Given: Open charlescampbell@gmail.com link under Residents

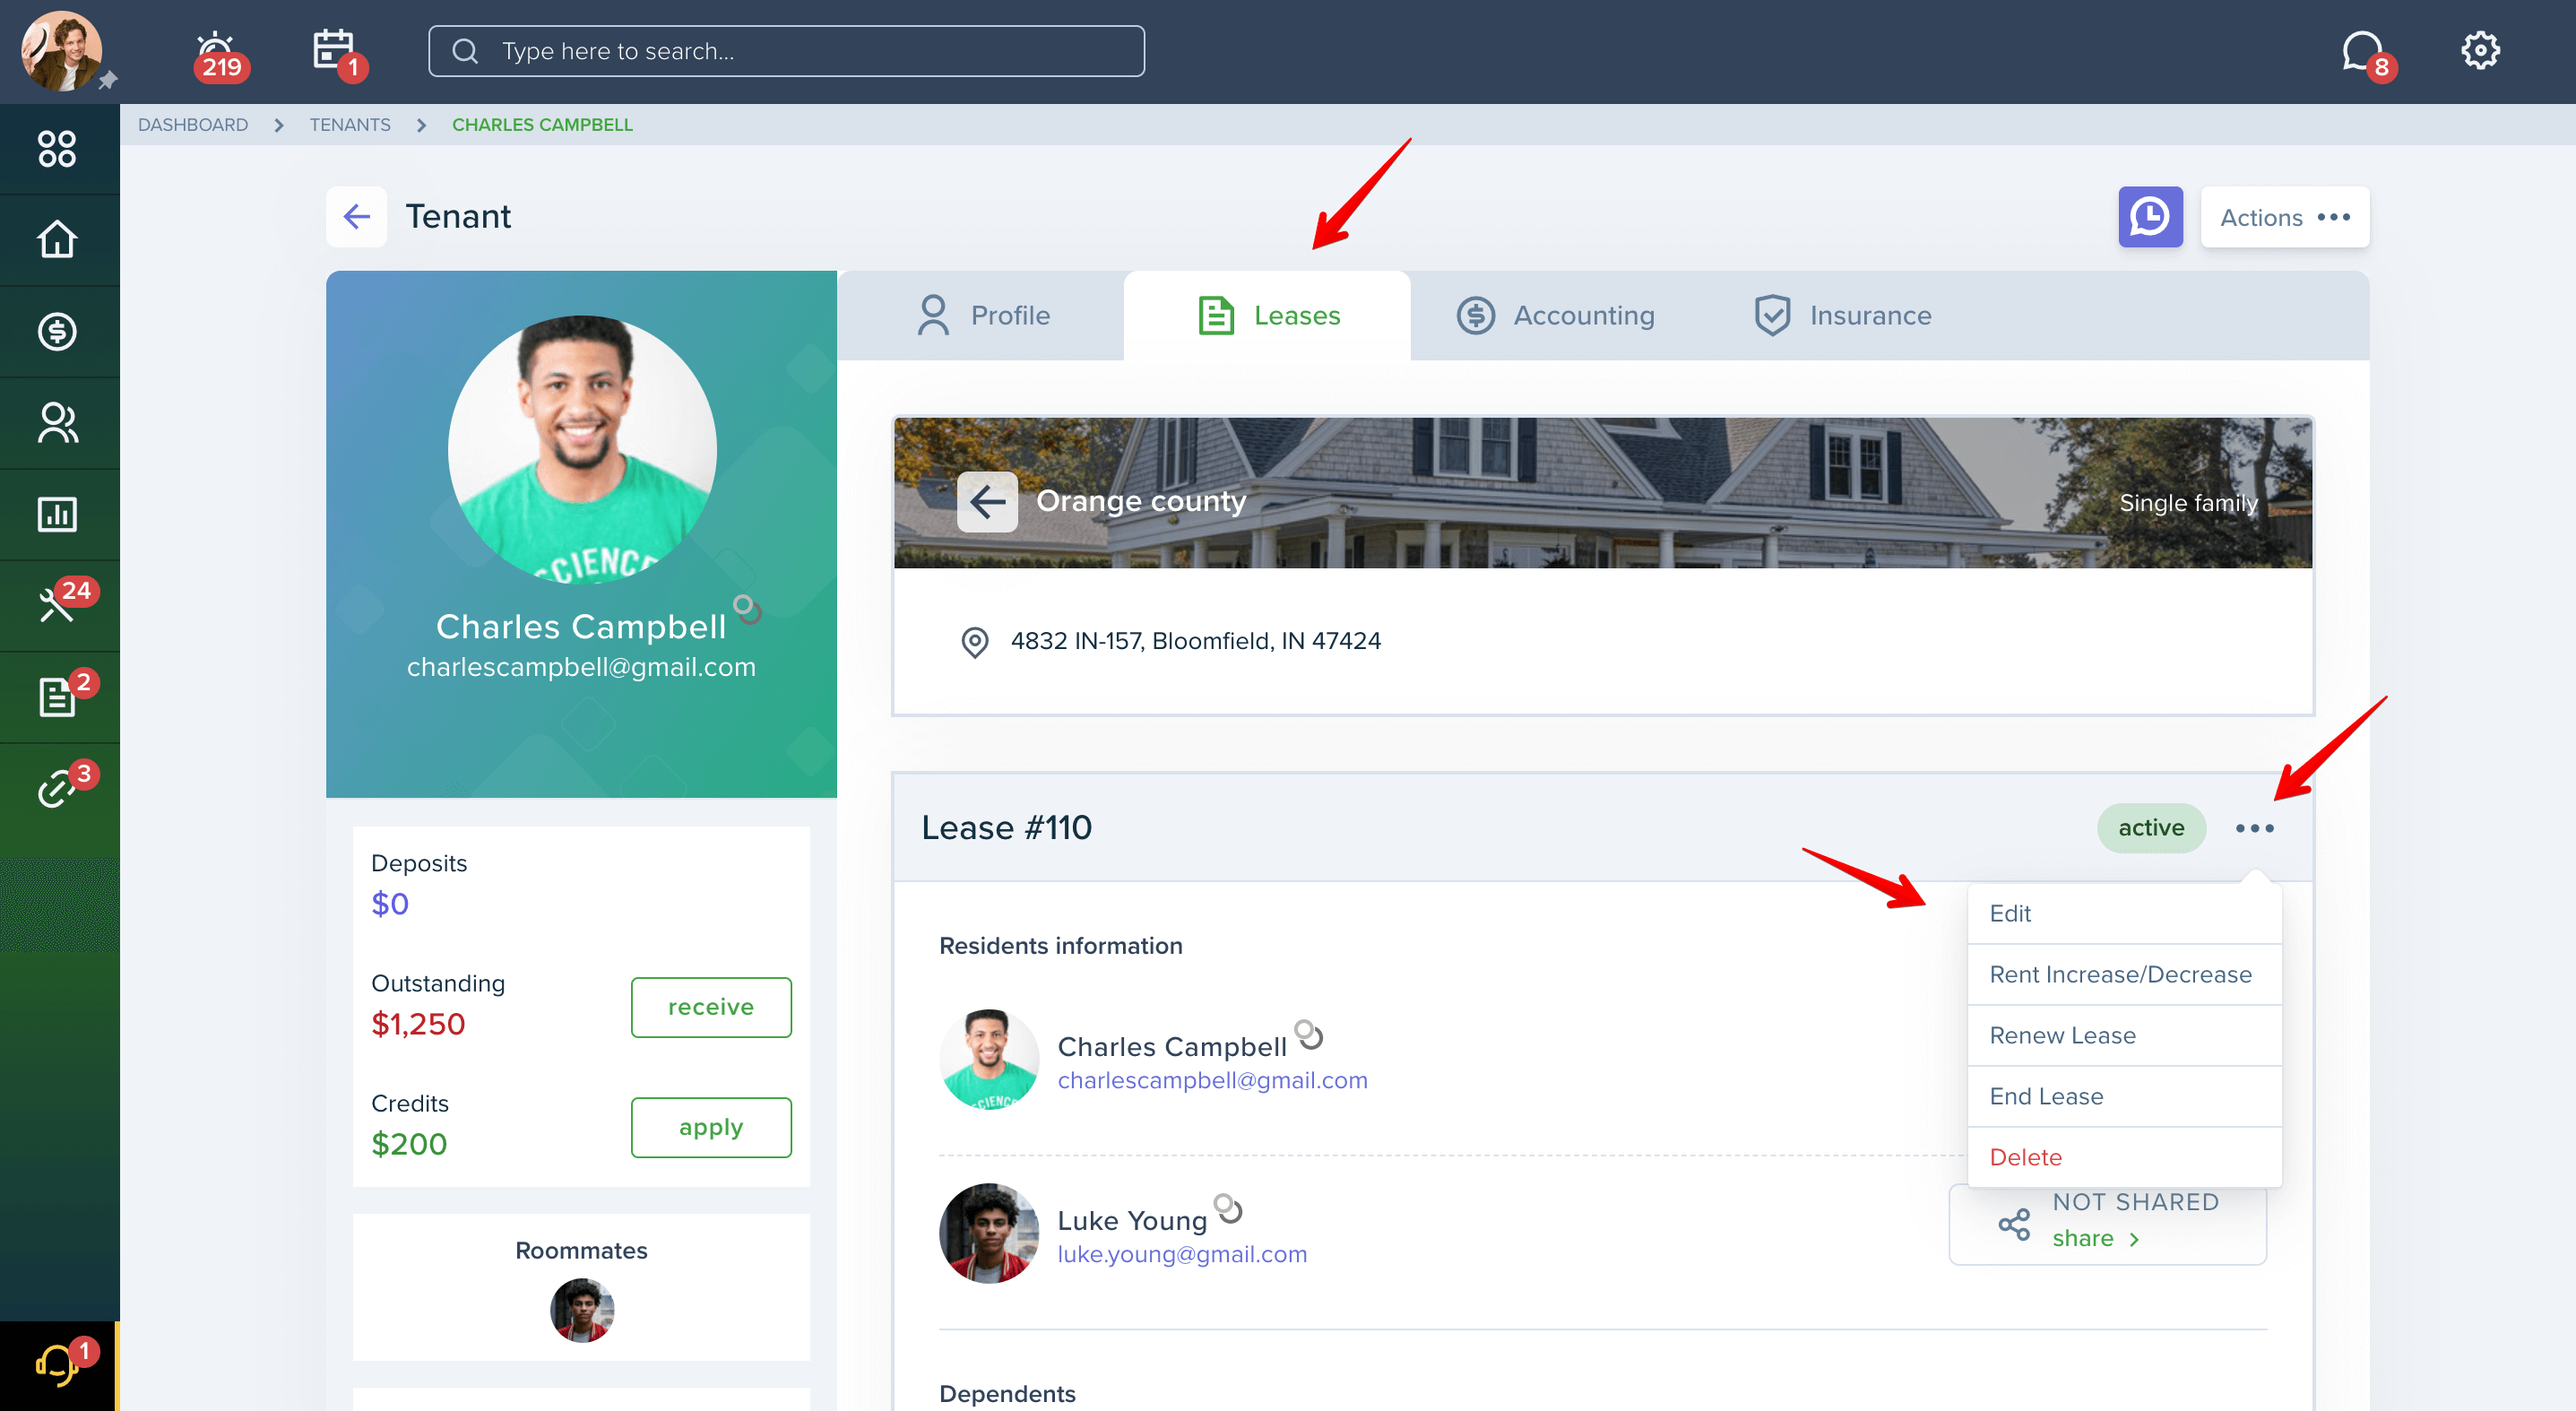Looking at the screenshot, I should pyautogui.click(x=1212, y=1080).
